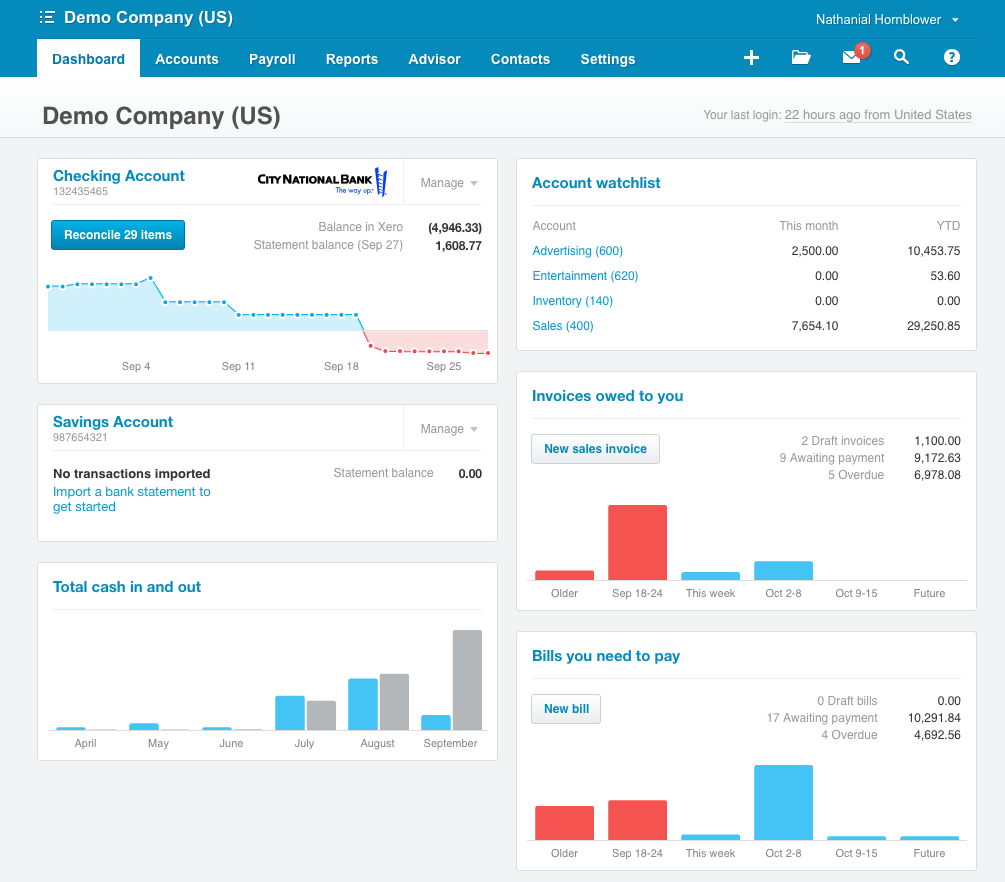Open the Manage dropdown for Savings Account
The width and height of the screenshot is (1005, 882).
coord(446,429)
